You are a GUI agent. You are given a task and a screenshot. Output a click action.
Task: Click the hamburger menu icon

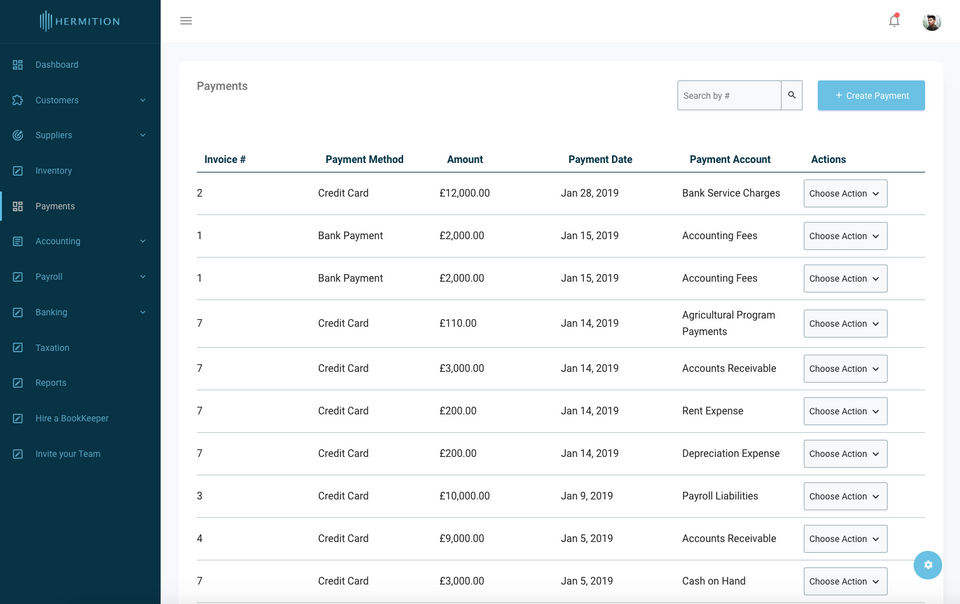186,21
